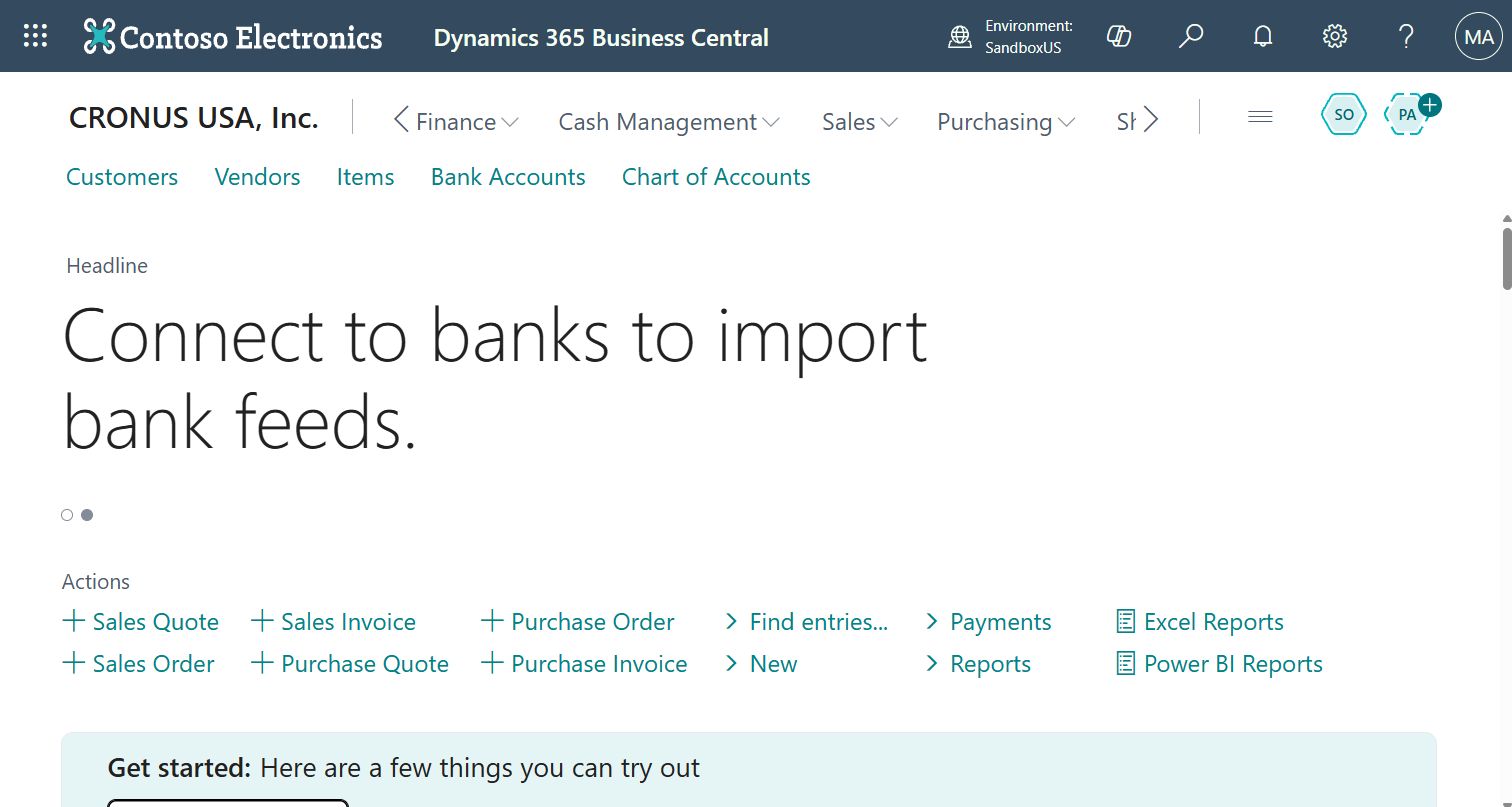
Task: Open the Chart of Accounts
Action: 716,177
